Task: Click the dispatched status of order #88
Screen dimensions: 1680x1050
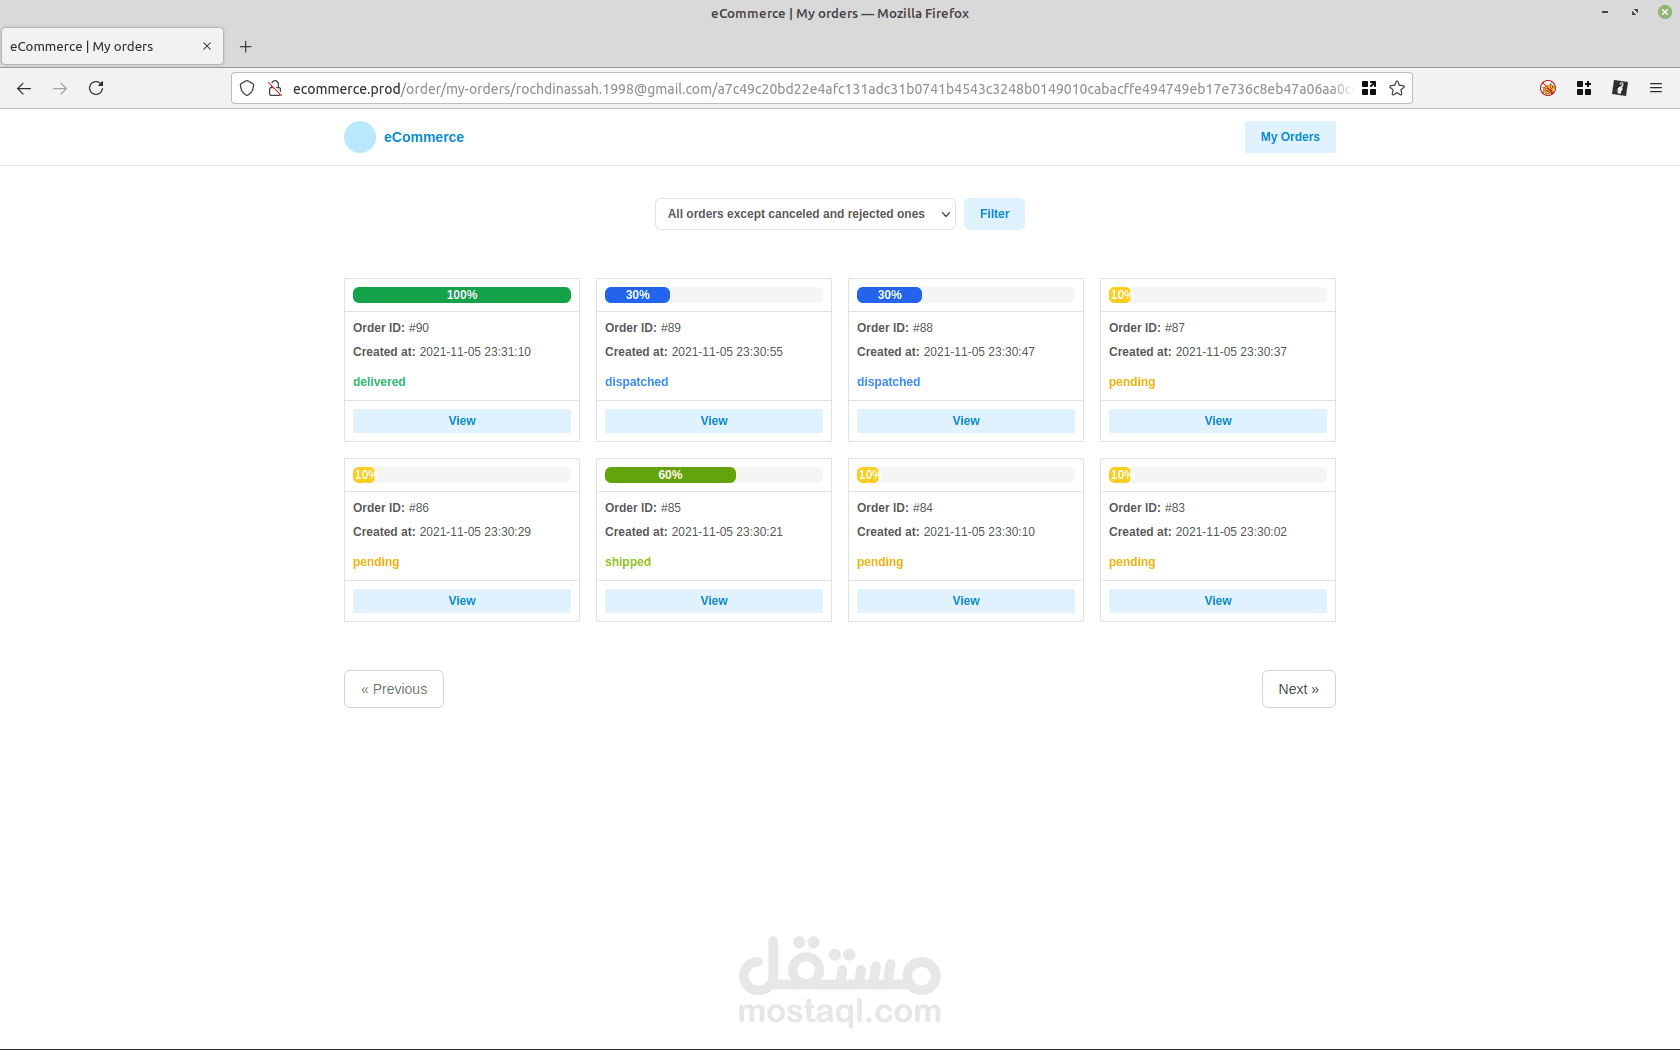Action: [888, 382]
